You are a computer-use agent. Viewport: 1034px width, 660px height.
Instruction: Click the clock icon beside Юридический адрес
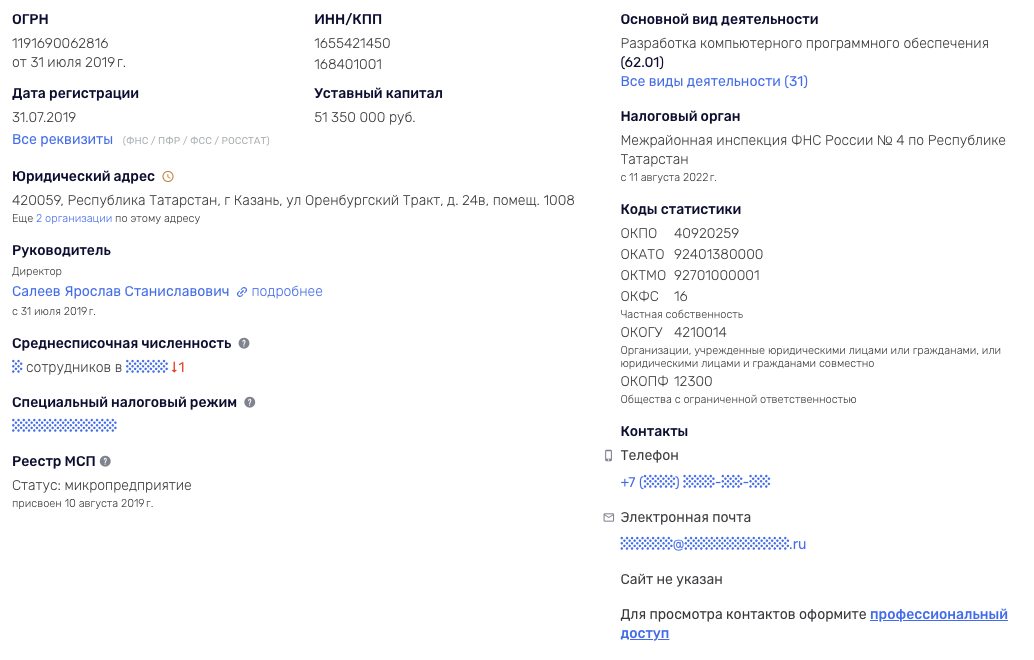(168, 176)
